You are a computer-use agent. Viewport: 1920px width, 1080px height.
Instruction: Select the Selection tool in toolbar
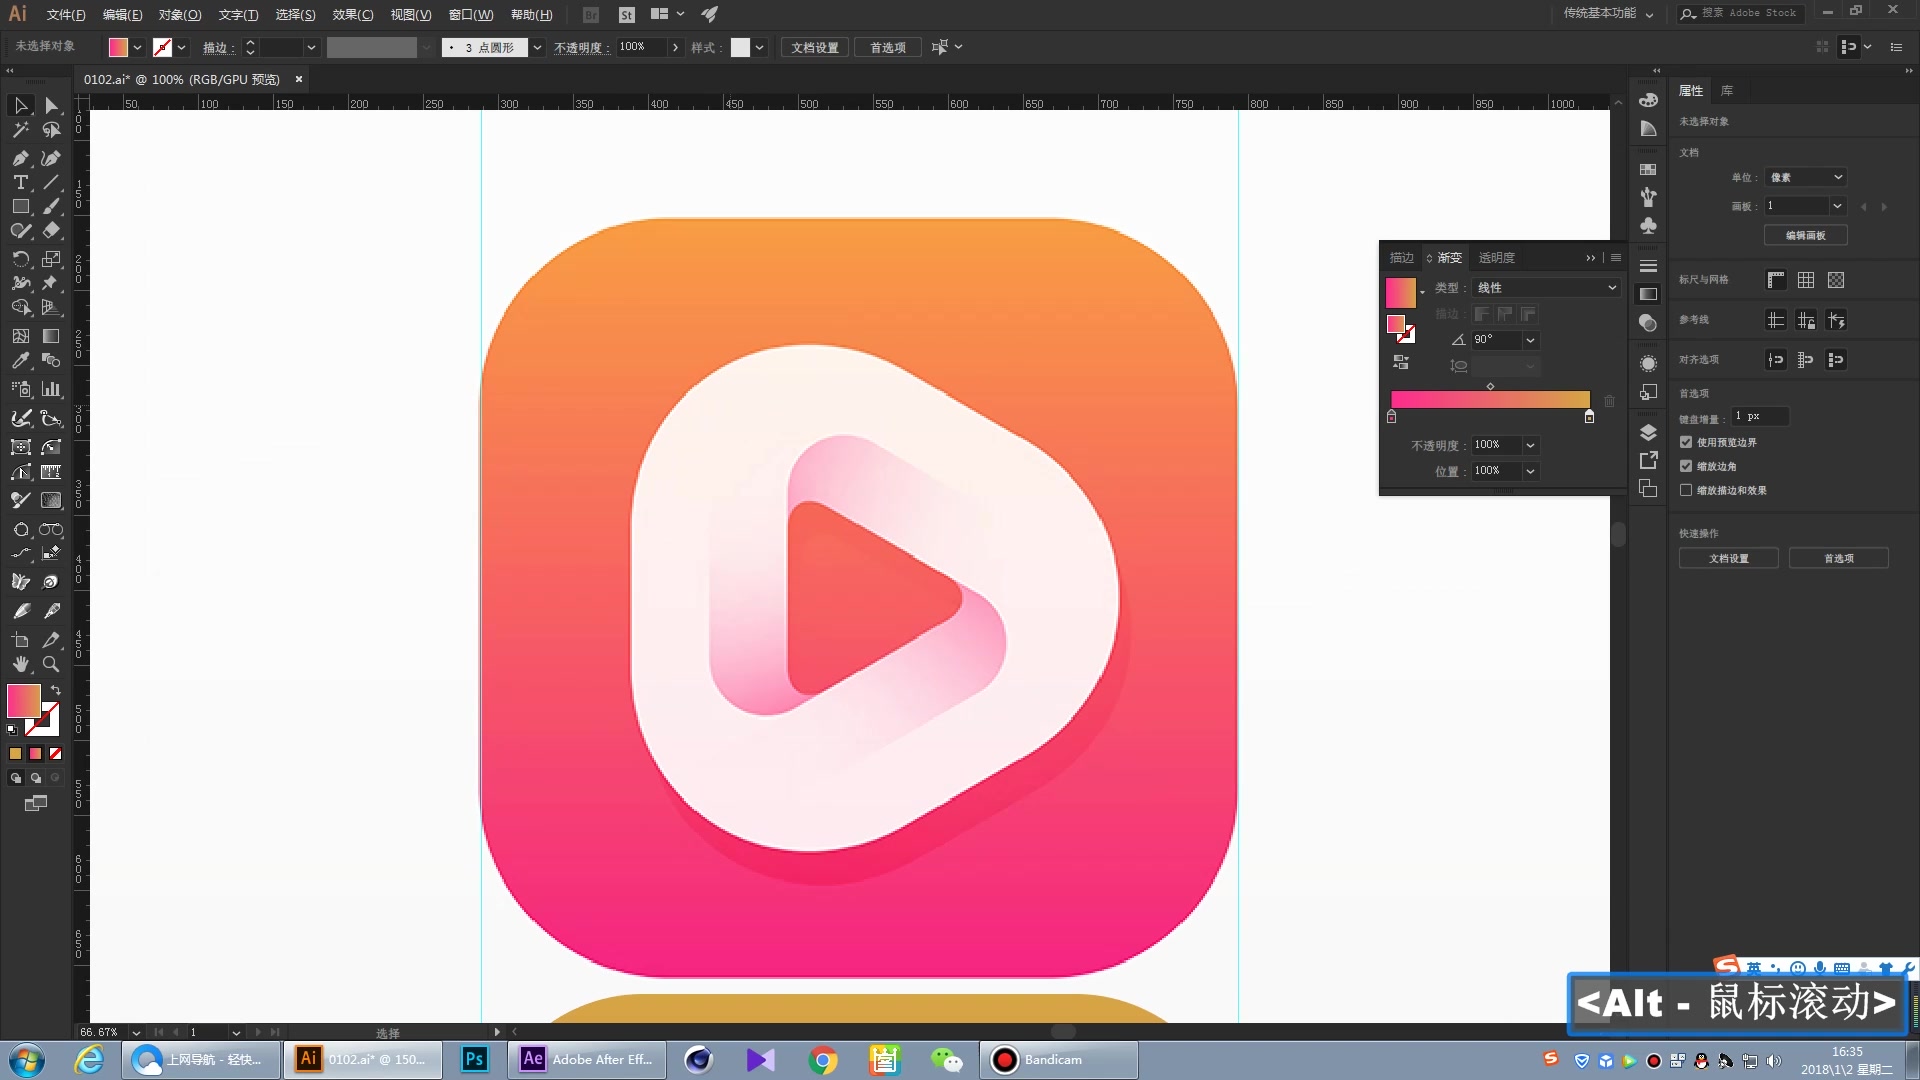[x=20, y=105]
